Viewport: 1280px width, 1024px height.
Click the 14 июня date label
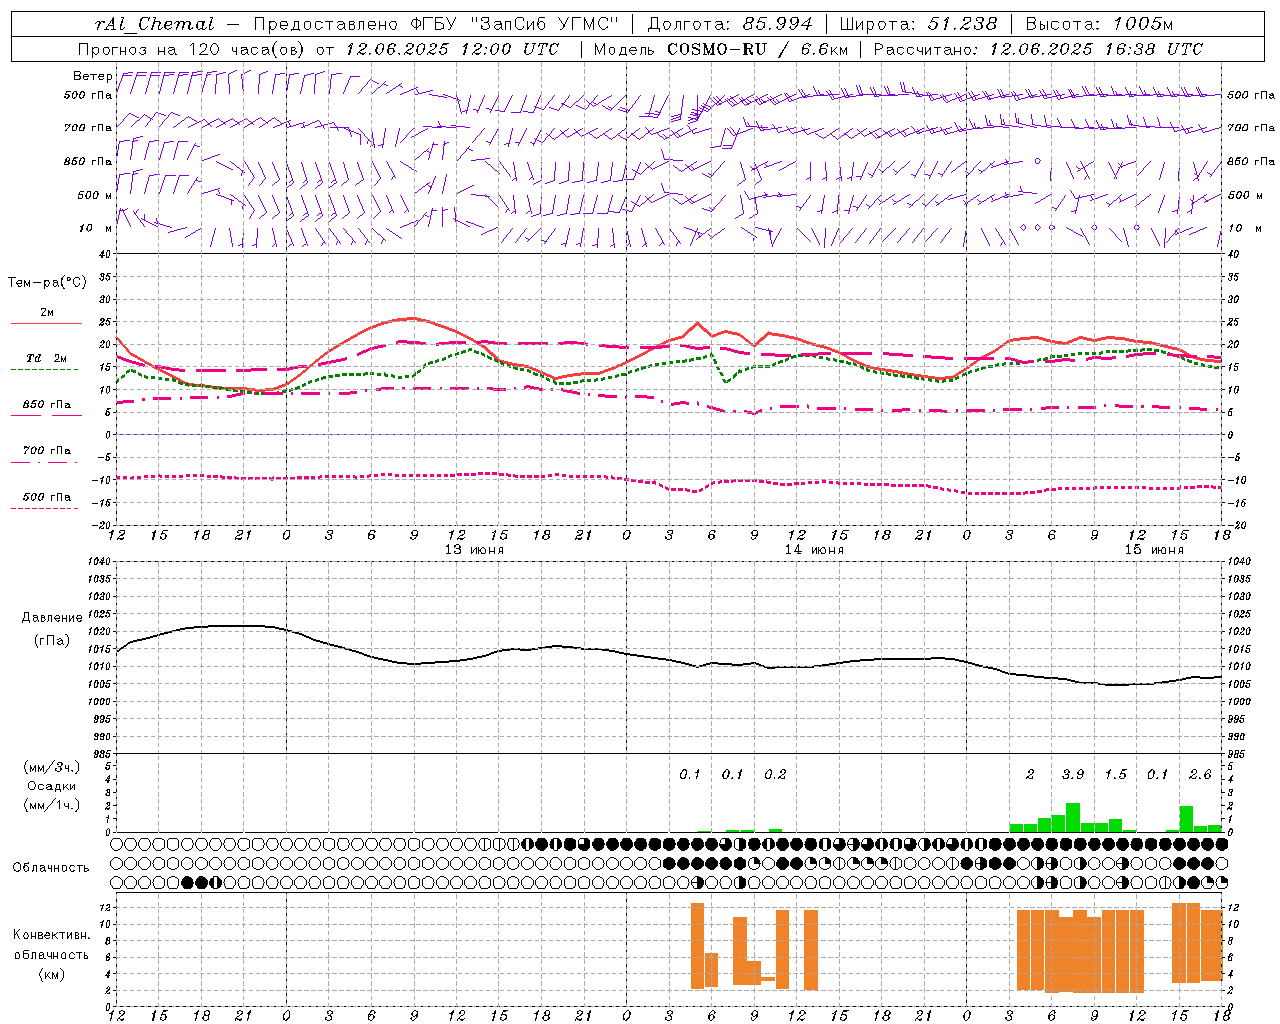point(813,550)
